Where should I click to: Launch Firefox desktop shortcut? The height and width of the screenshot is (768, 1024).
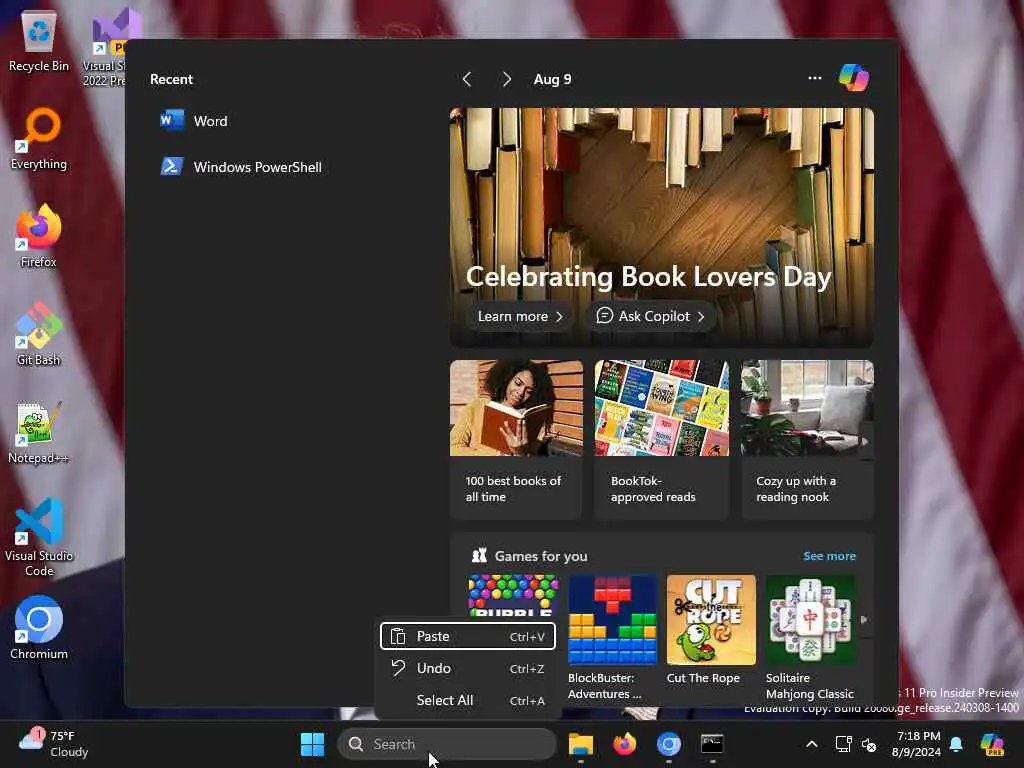click(39, 236)
